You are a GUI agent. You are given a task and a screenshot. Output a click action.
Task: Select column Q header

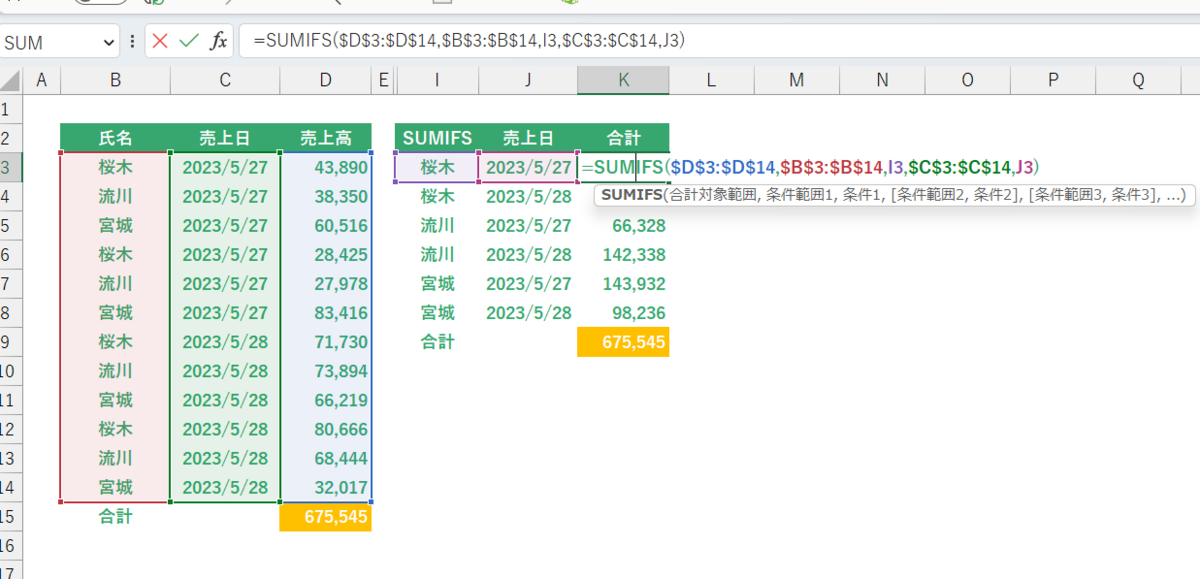[1139, 80]
